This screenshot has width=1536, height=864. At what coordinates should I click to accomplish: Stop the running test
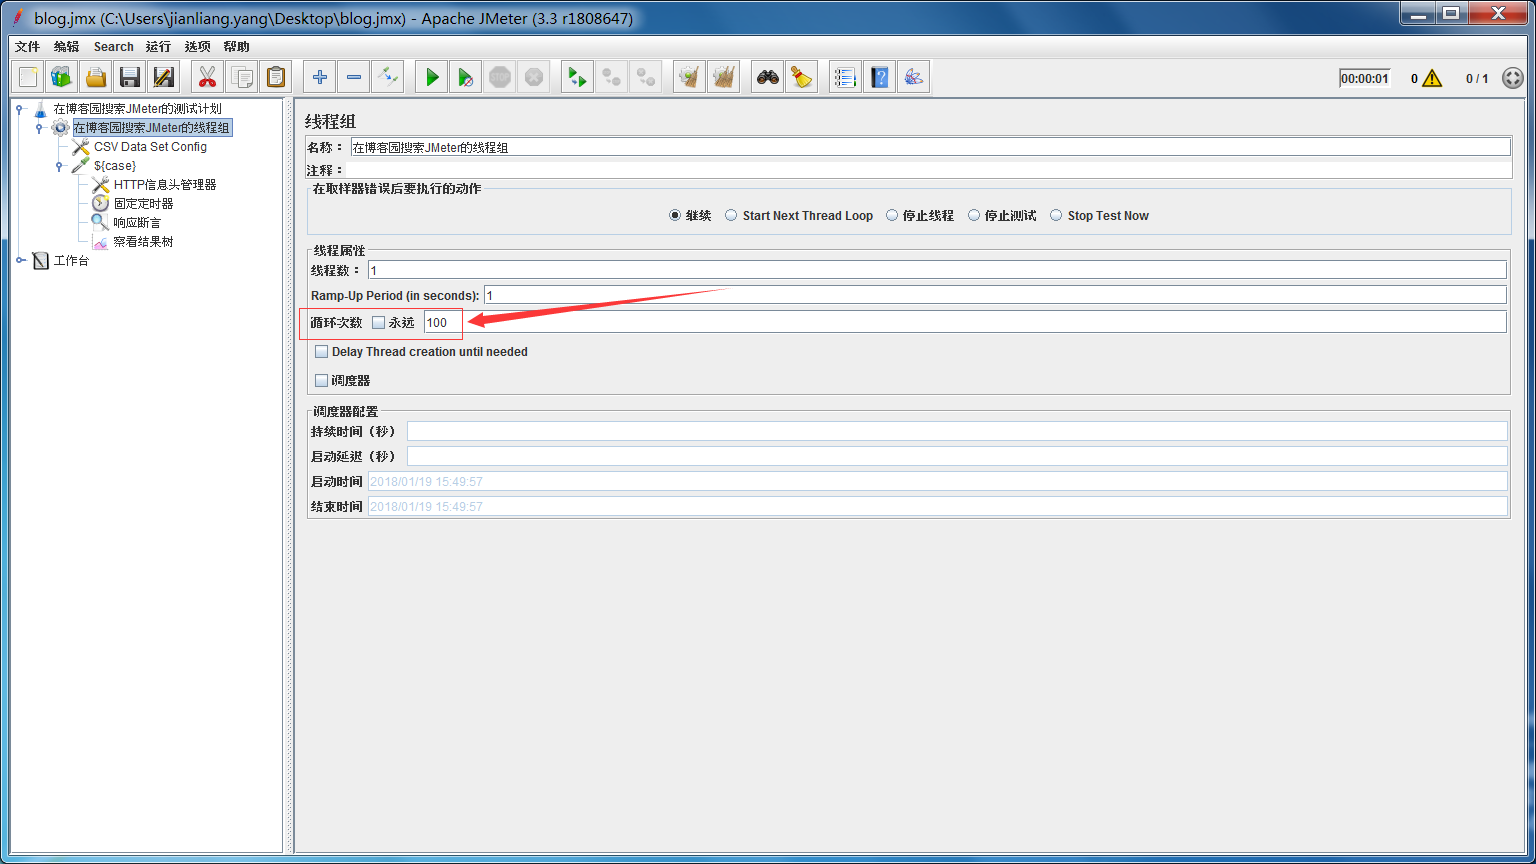500,77
